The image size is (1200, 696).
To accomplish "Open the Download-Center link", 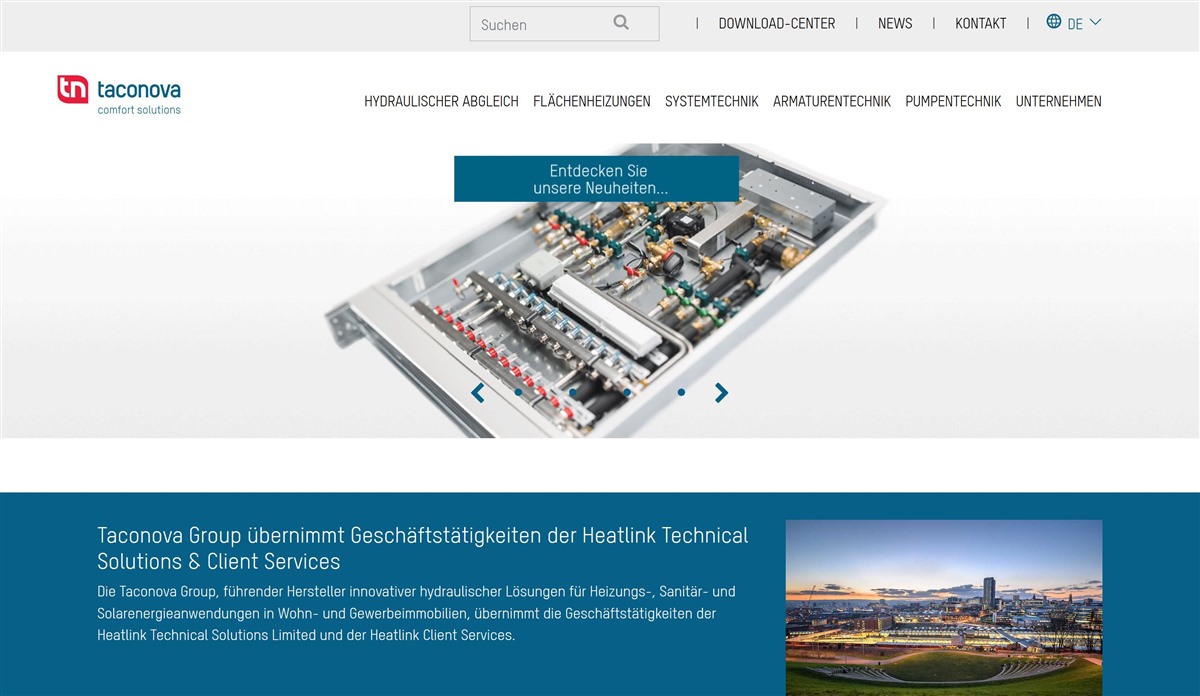I will 777,23.
